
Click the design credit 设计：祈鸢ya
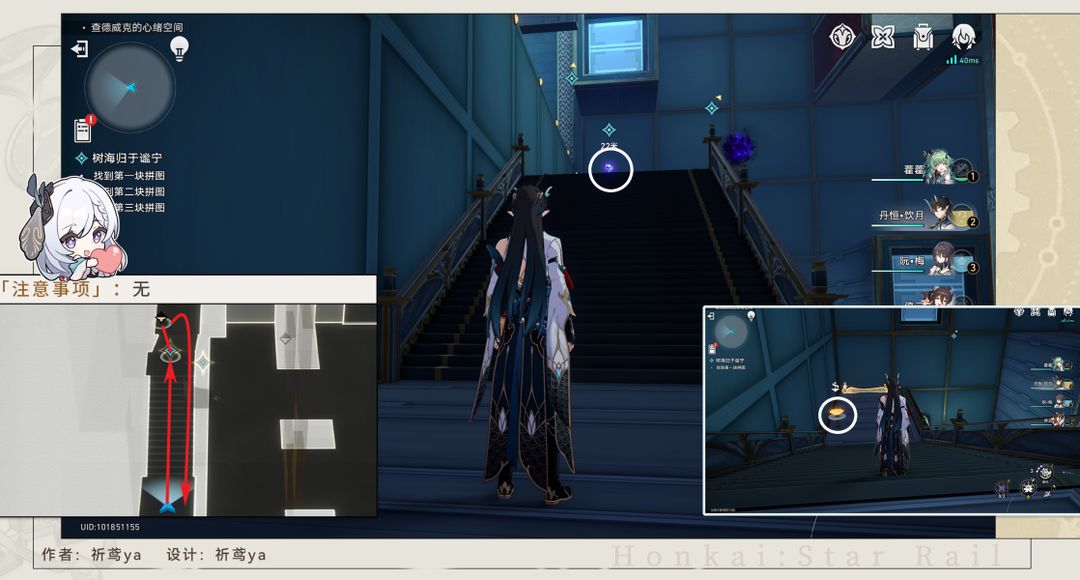[216, 555]
